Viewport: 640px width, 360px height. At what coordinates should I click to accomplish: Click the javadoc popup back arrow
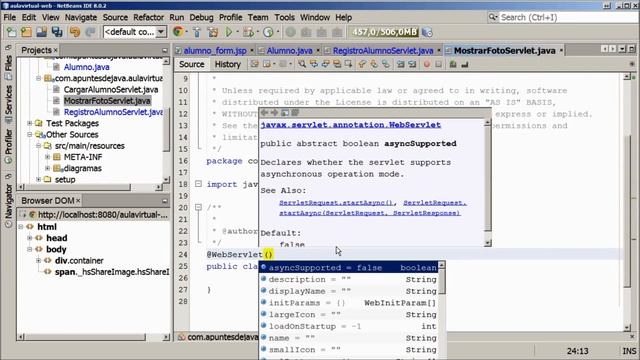click(264, 113)
